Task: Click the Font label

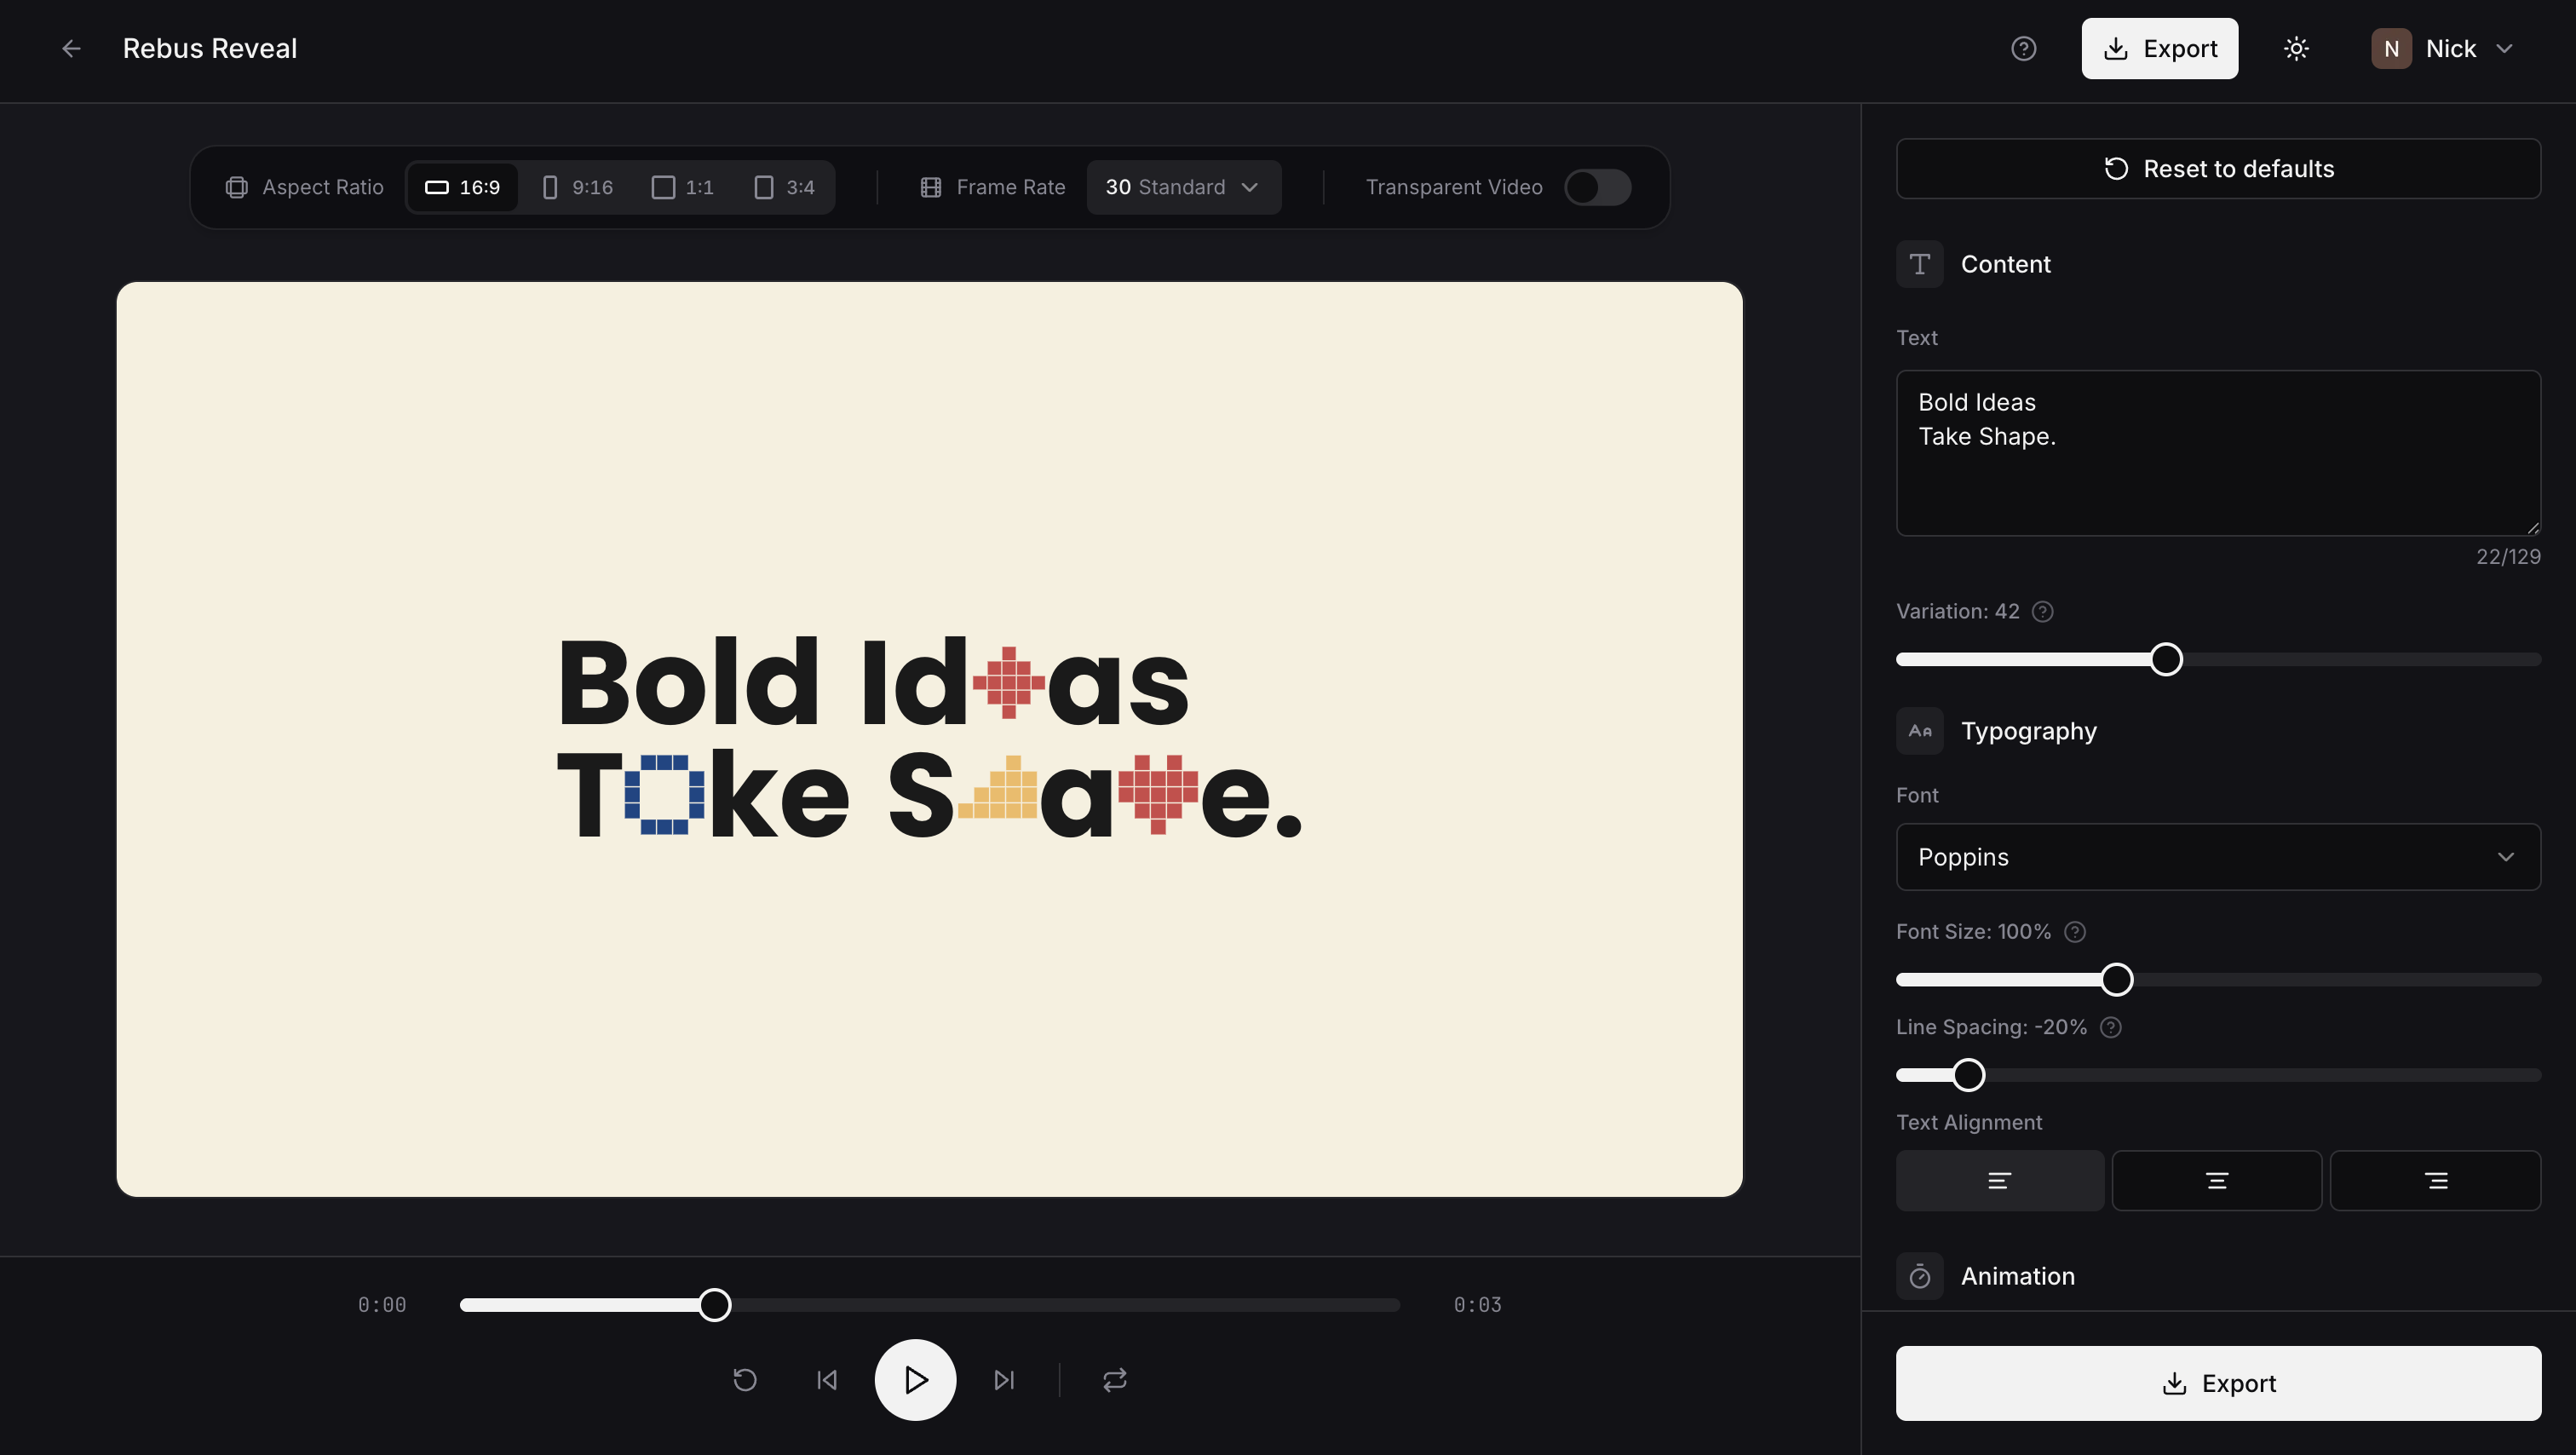Action: 1917,795
